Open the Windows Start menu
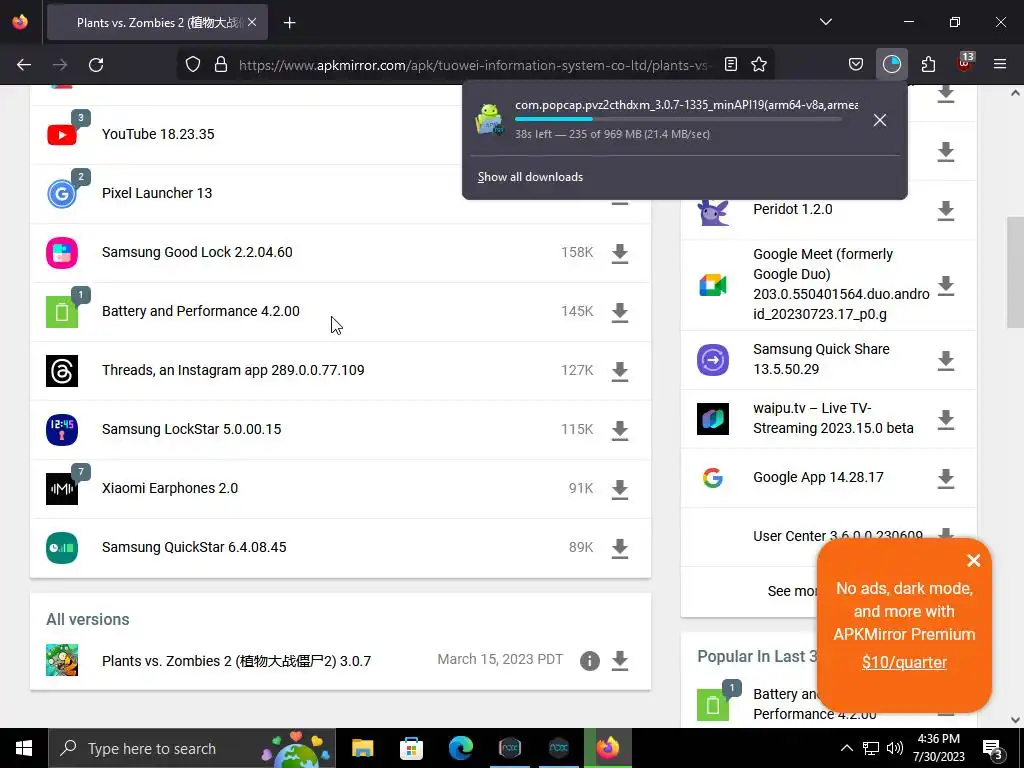The width and height of the screenshot is (1024, 768). click(24, 748)
